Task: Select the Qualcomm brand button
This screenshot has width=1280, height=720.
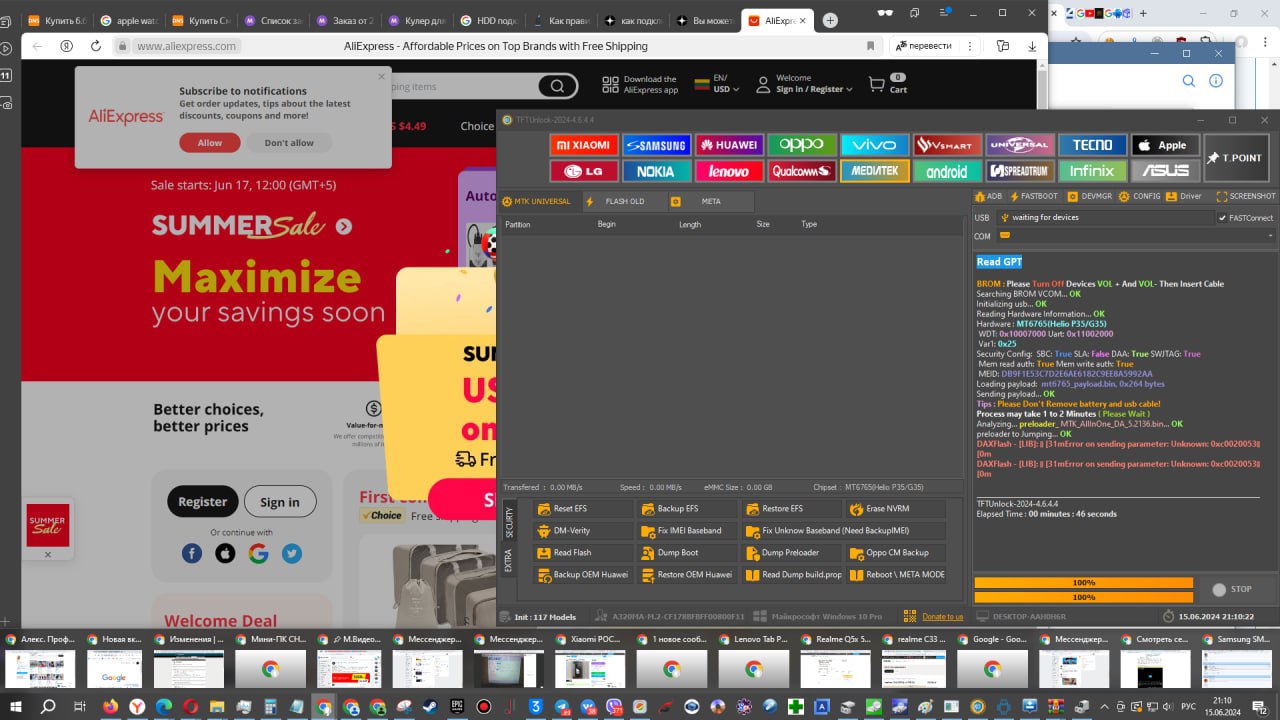Action: click(802, 171)
